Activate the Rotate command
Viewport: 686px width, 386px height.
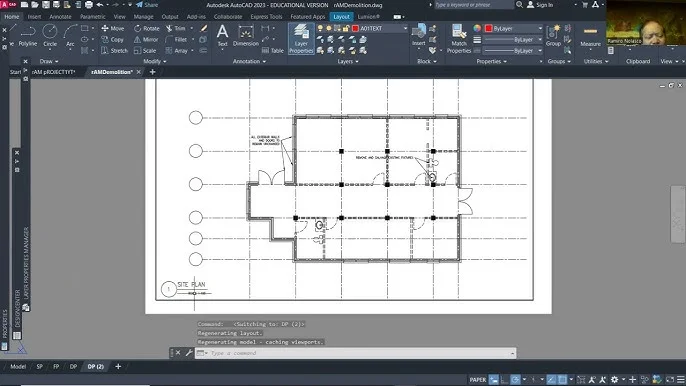pyautogui.click(x=147, y=28)
